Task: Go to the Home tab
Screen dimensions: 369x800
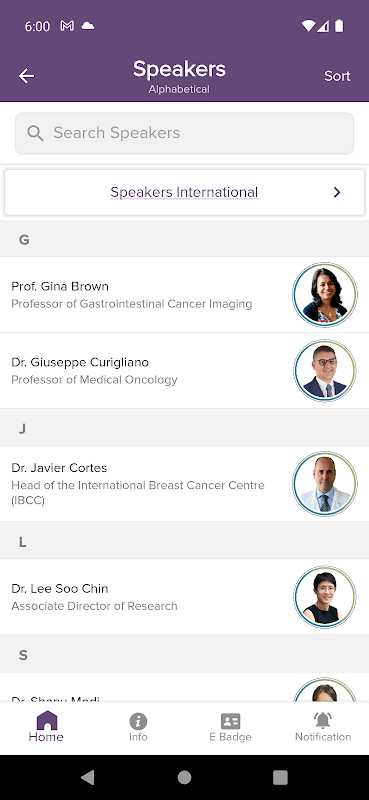Action: tap(46, 727)
